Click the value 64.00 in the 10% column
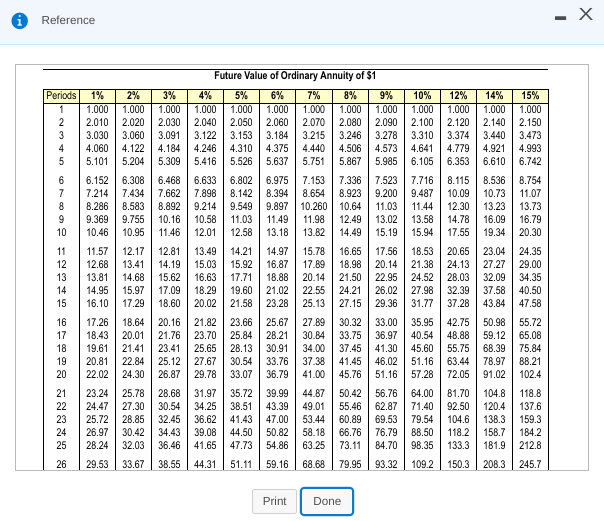The height and width of the screenshot is (521, 604). (422, 394)
